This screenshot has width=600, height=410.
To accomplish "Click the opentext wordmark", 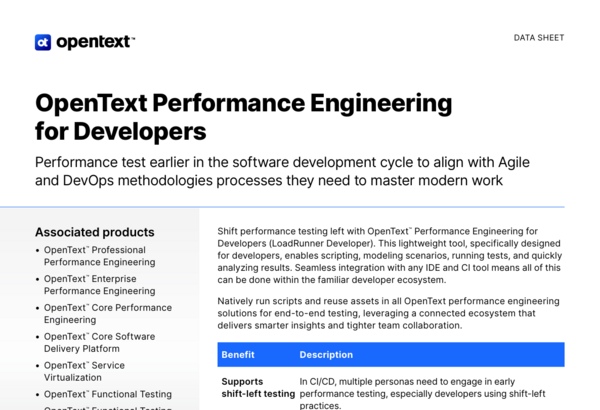I will pyautogui.click(x=95, y=42).
